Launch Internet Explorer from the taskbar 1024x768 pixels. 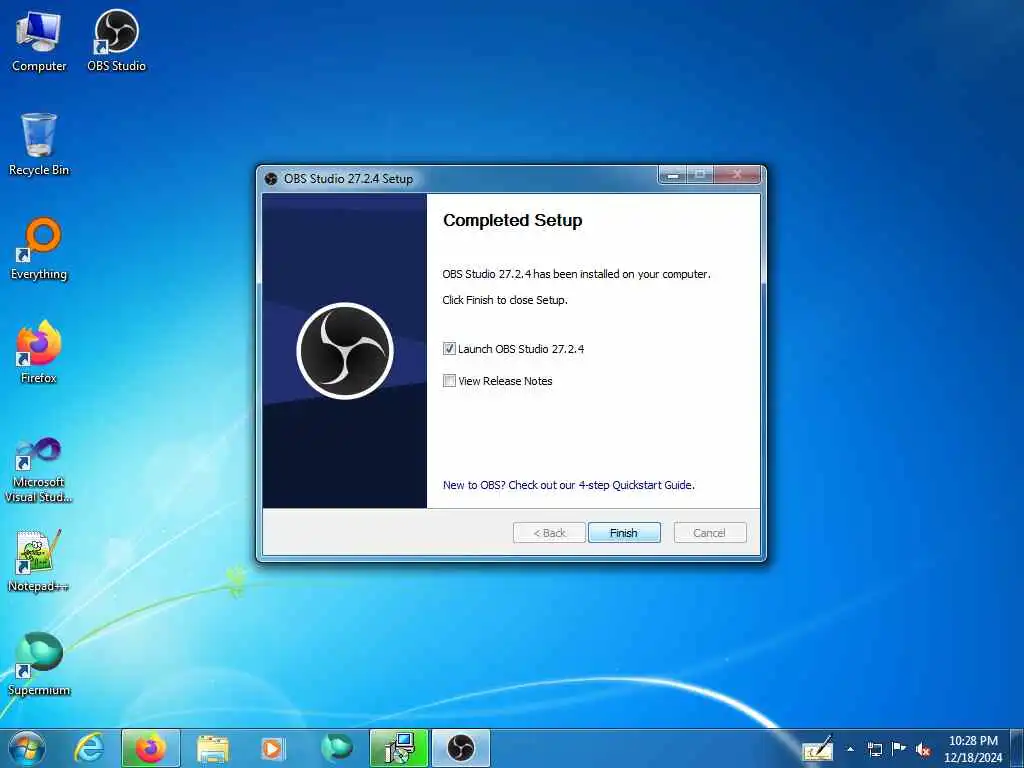[89, 748]
